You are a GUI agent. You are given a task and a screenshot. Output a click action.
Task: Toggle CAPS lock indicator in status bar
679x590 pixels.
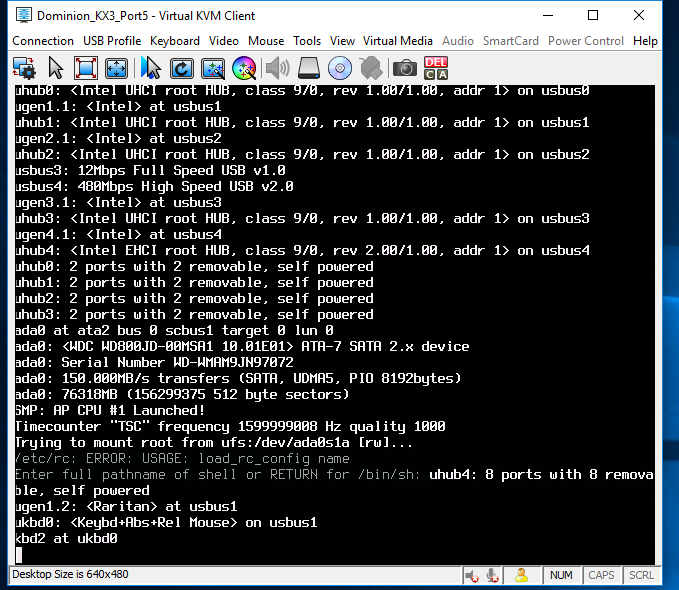[601, 575]
